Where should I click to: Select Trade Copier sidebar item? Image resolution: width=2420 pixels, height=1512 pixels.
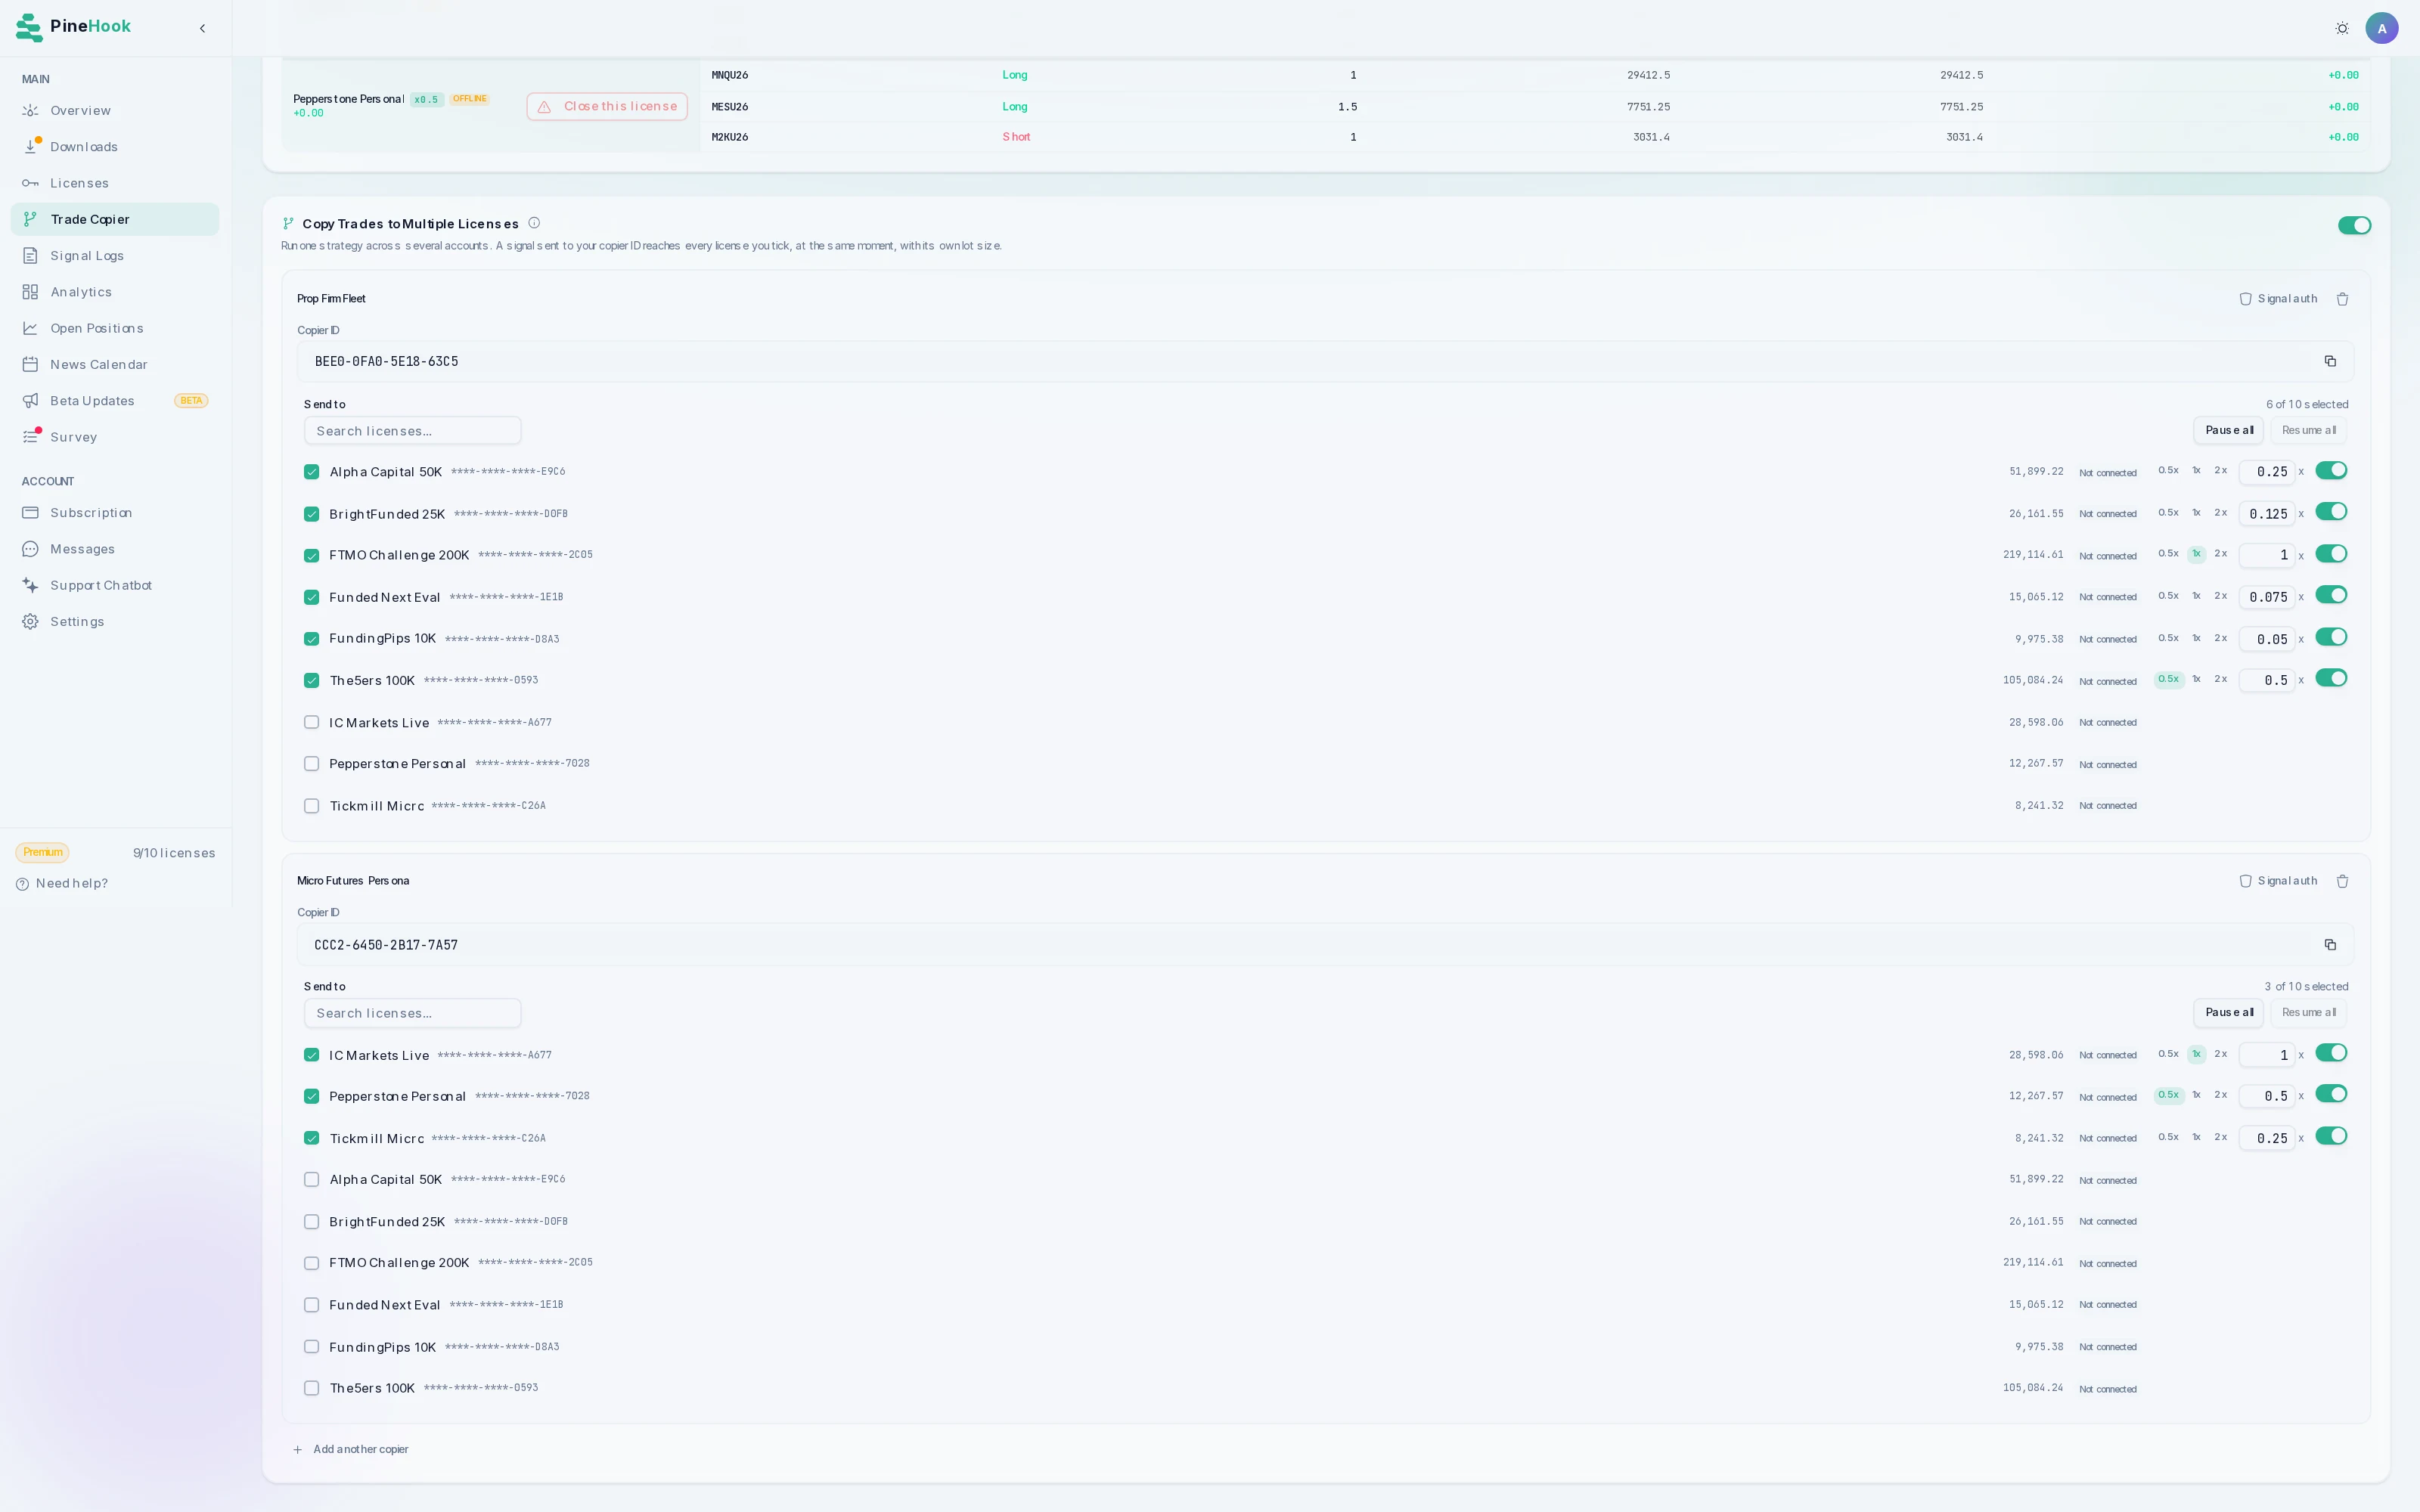tap(115, 219)
